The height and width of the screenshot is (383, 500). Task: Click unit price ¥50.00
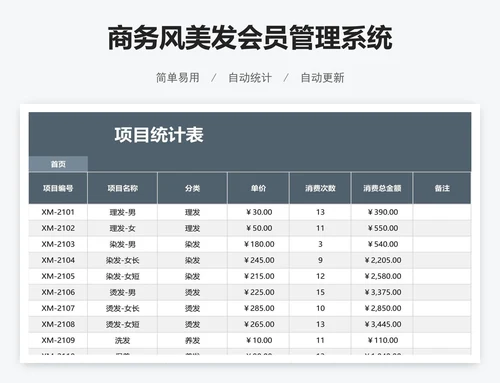coord(259,228)
